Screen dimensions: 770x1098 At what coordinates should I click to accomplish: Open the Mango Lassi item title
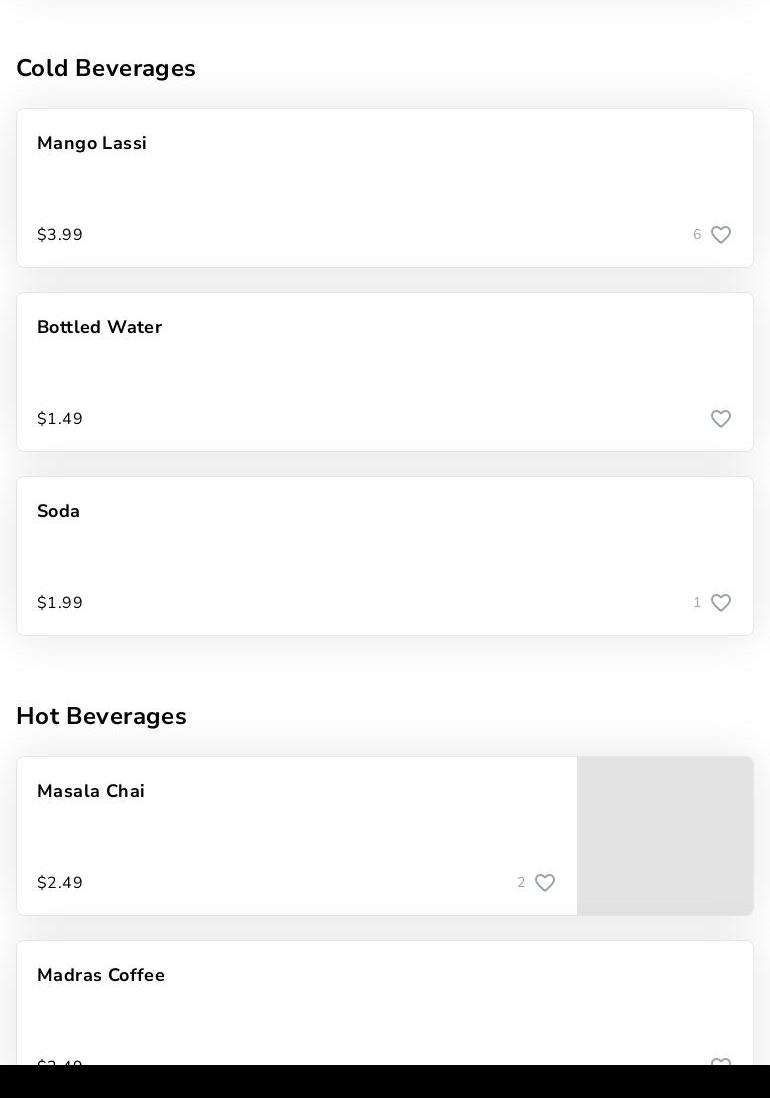(92, 143)
